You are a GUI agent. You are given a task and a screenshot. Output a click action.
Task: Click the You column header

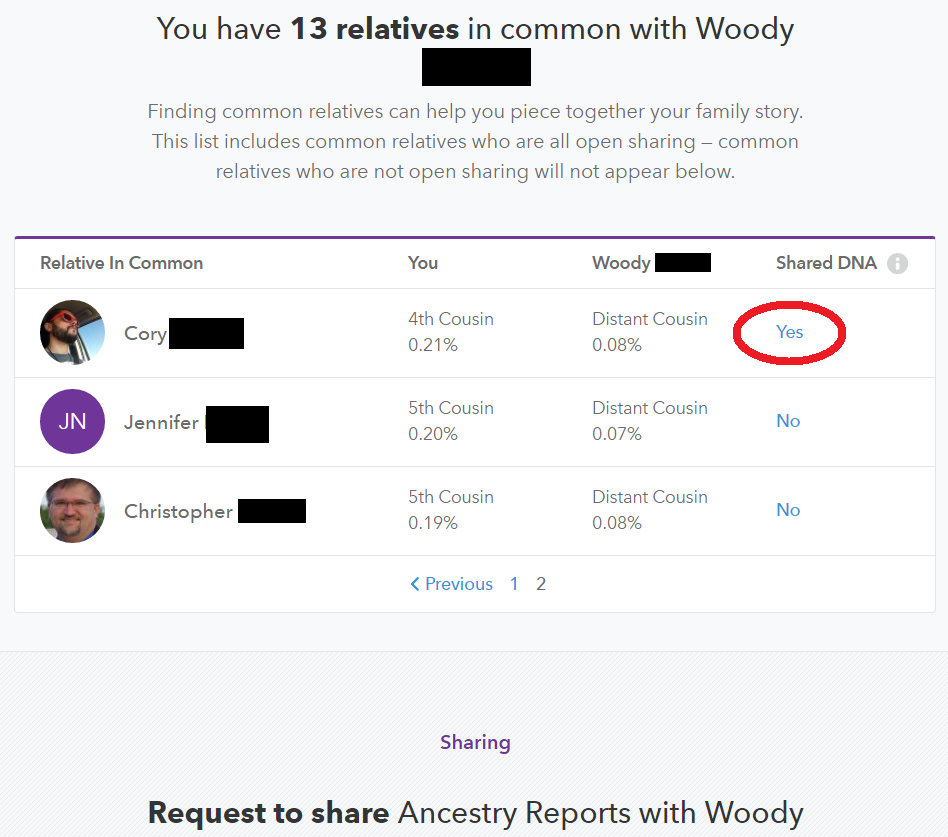[x=423, y=263]
